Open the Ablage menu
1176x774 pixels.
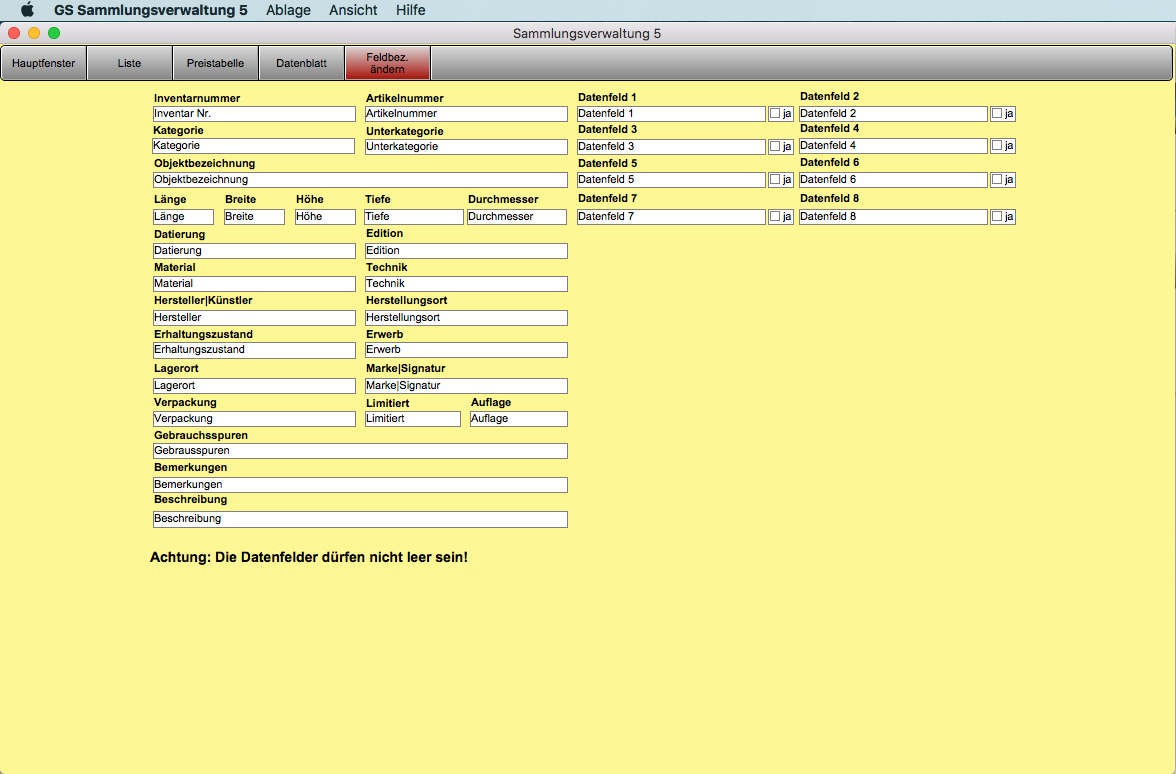click(x=288, y=10)
